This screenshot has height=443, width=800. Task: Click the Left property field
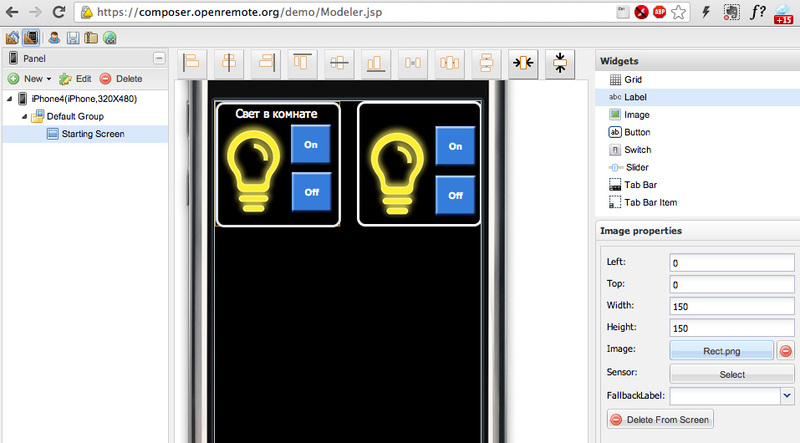tap(732, 263)
